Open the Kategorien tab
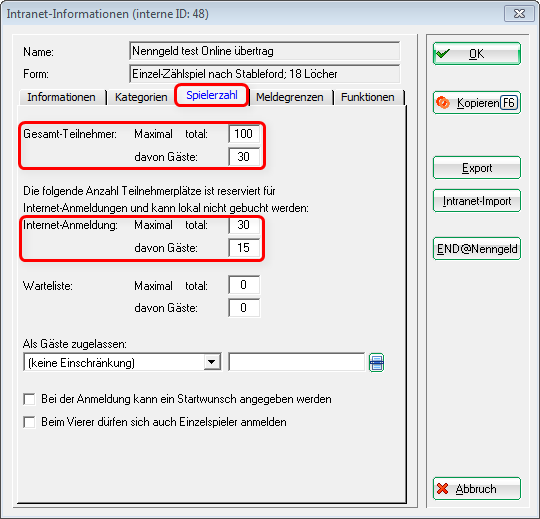This screenshot has width=540, height=519. point(141,97)
